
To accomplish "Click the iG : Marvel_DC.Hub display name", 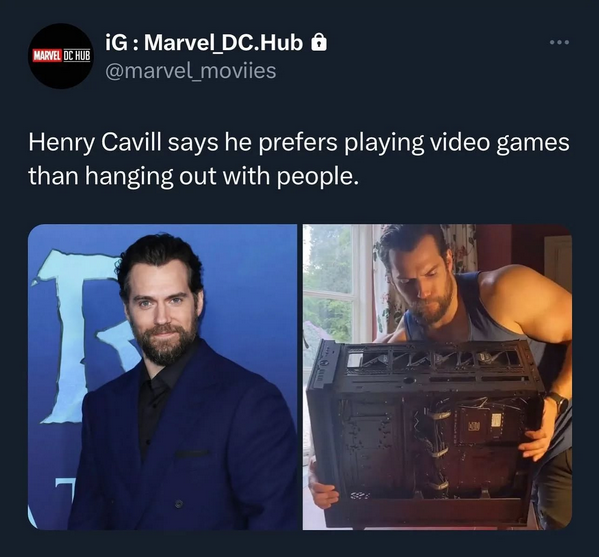I will [x=204, y=42].
